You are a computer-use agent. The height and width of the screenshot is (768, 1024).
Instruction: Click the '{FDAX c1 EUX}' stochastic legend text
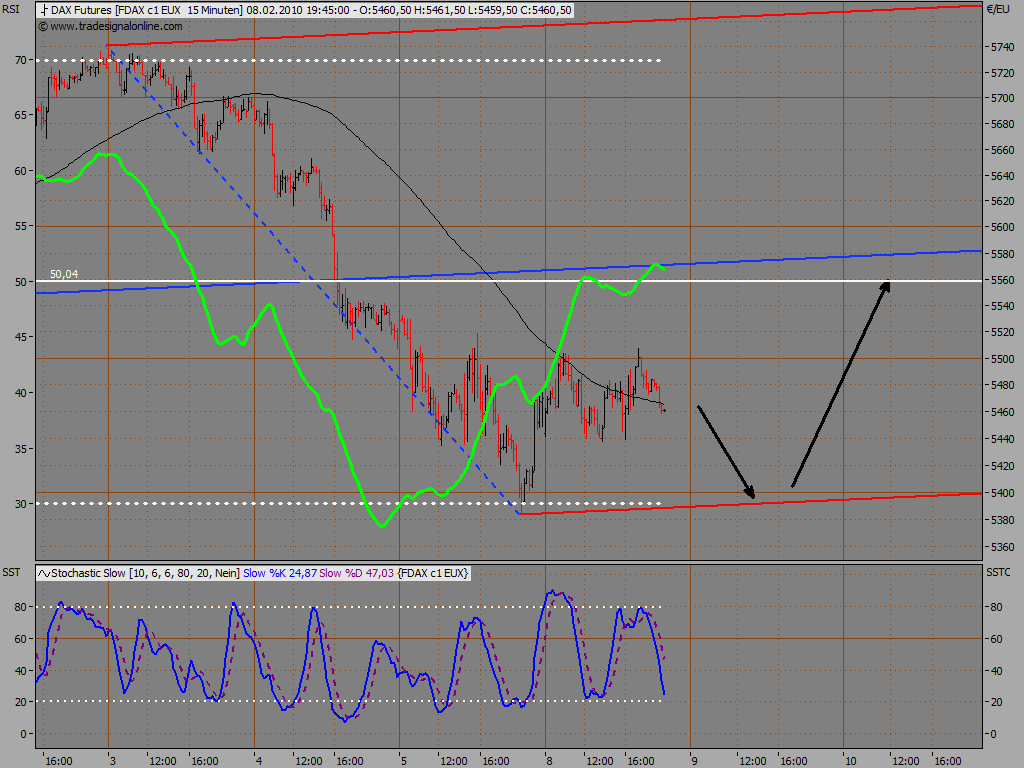pos(432,573)
